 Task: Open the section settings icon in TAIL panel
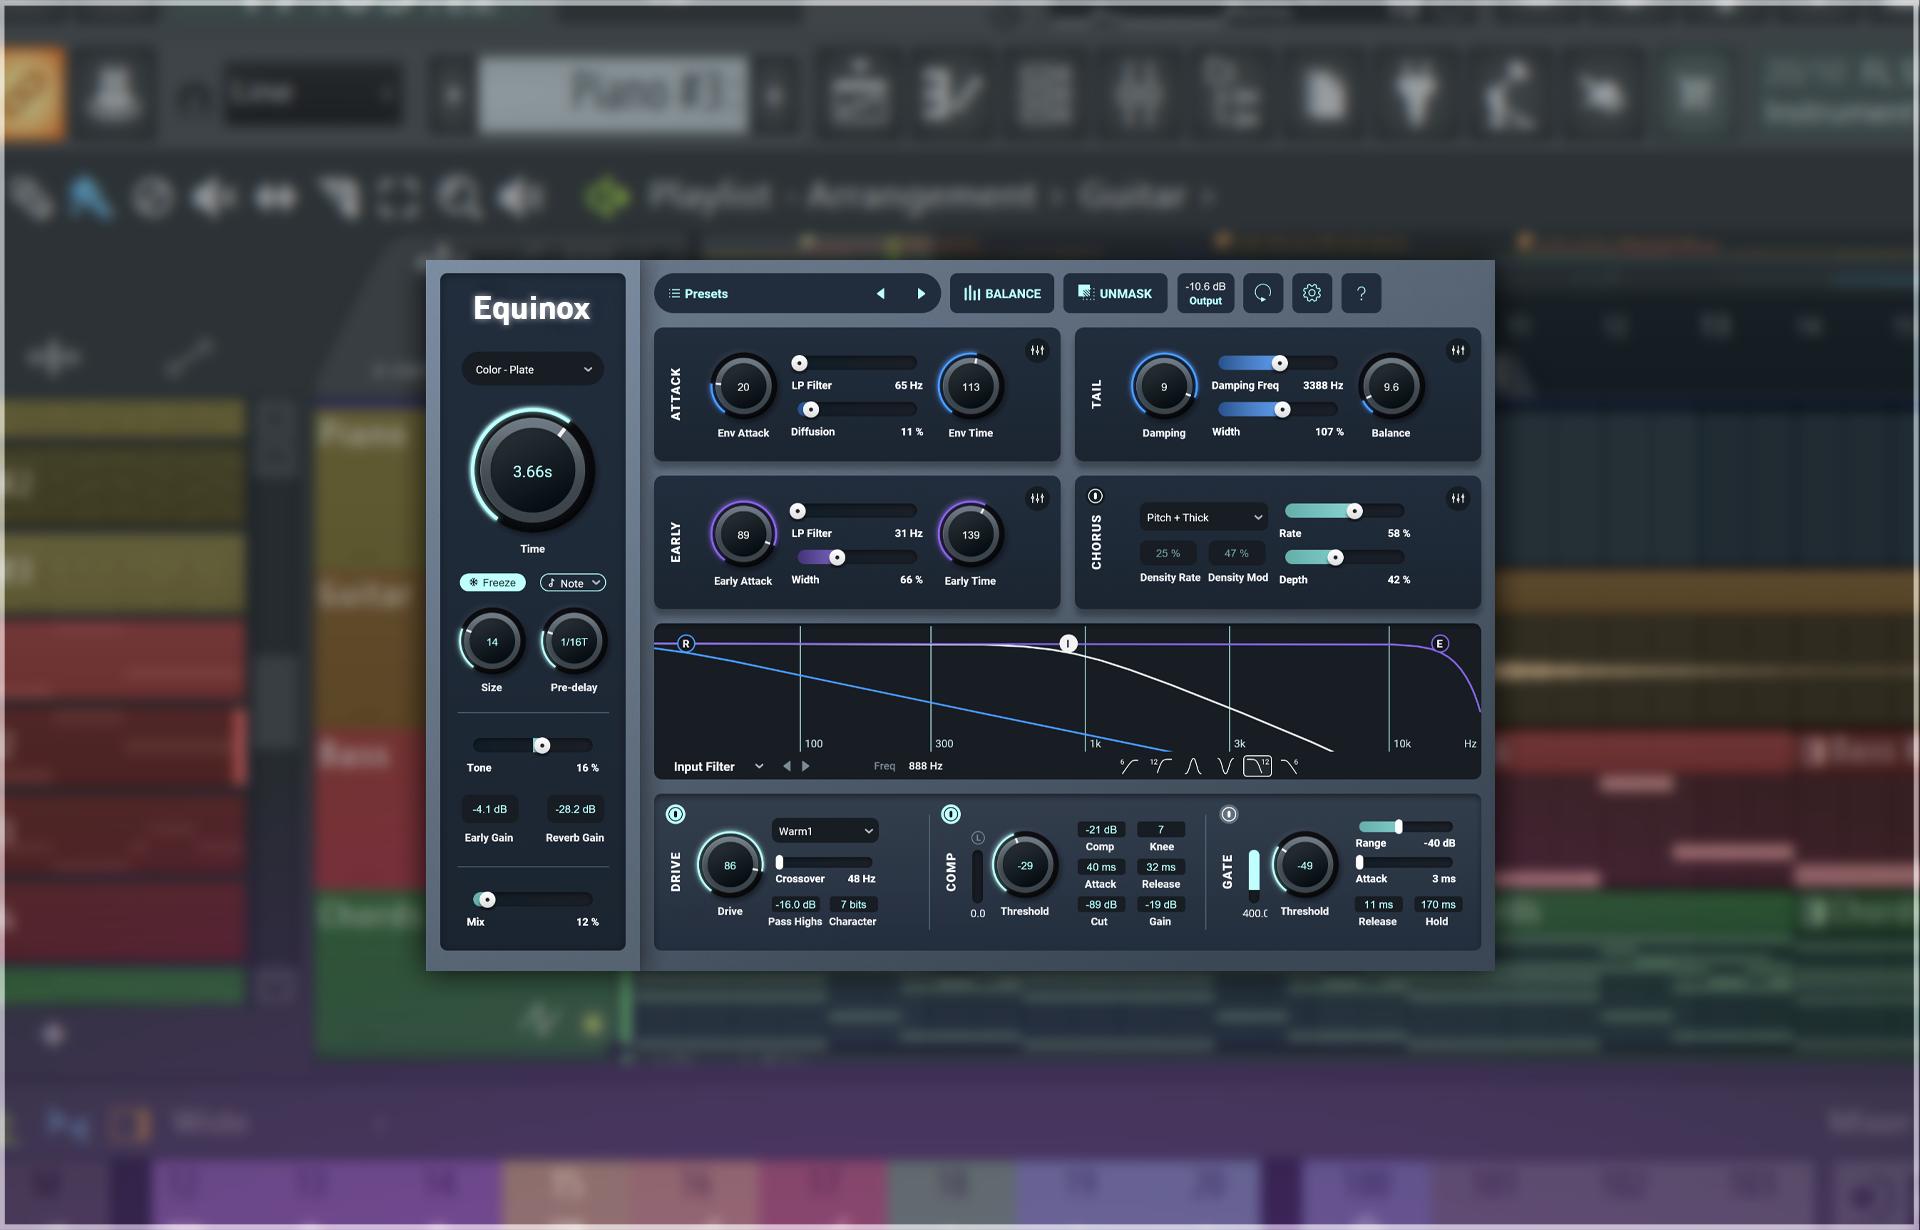(x=1458, y=350)
